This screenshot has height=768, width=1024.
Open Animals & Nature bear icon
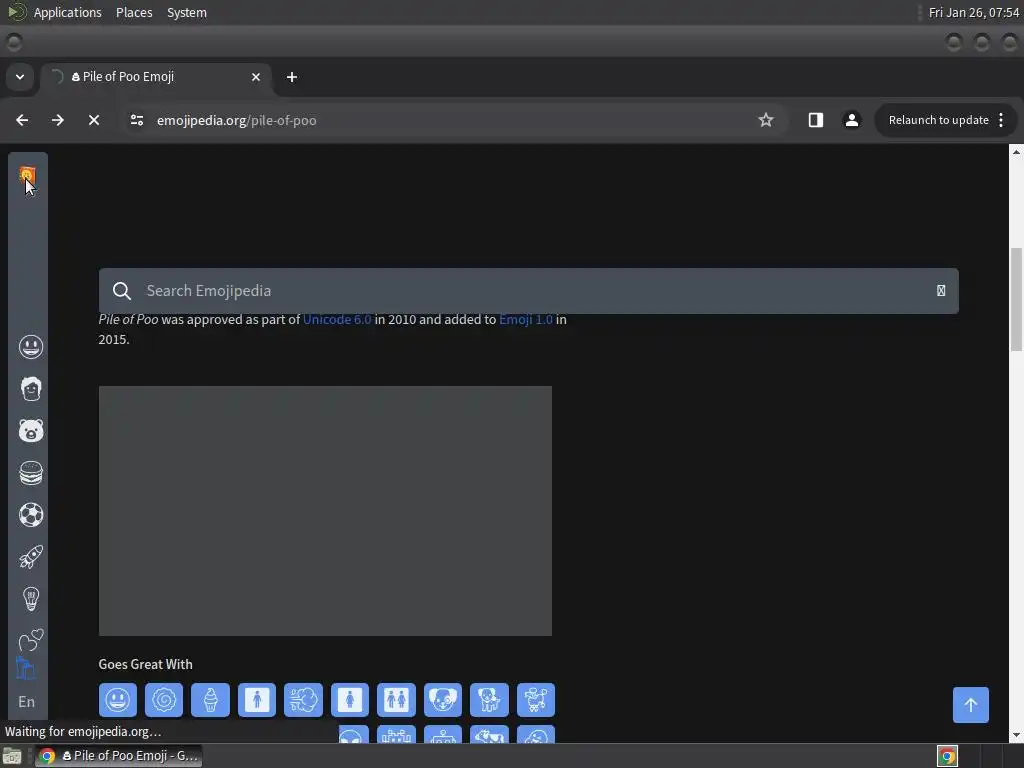pyautogui.click(x=31, y=431)
